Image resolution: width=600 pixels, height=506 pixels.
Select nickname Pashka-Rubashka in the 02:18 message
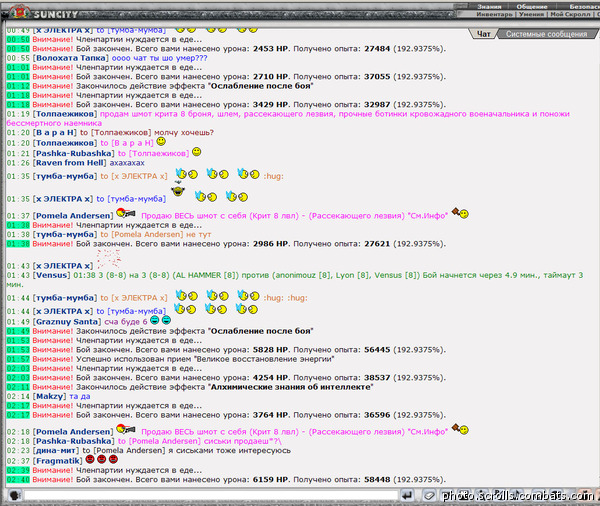tap(73, 441)
